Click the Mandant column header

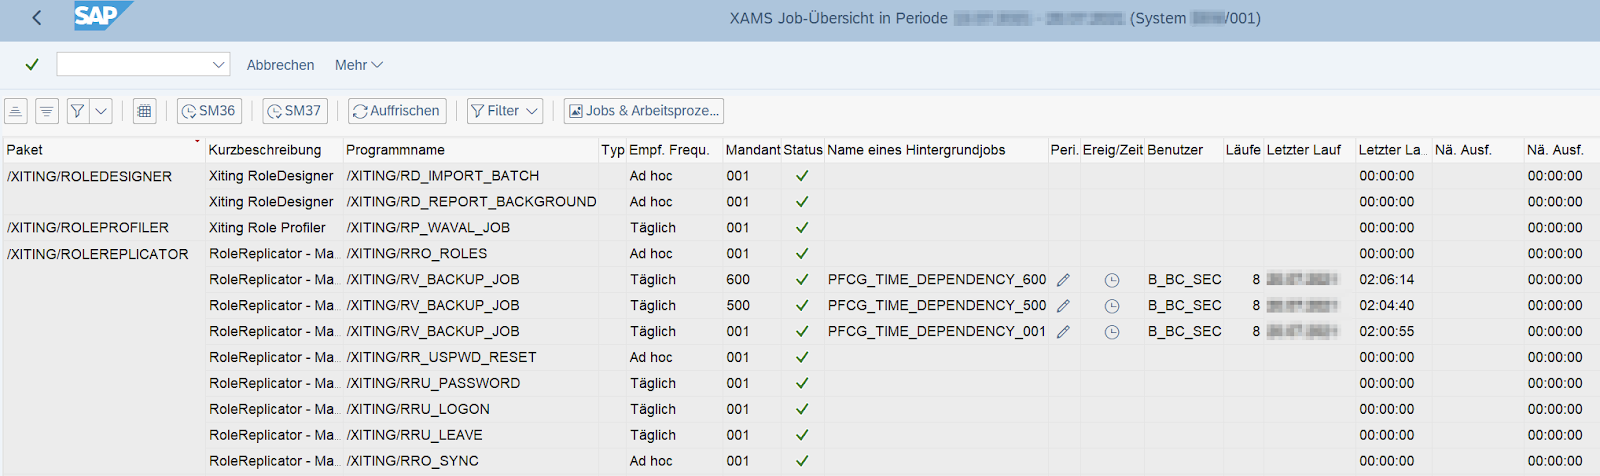(752, 150)
